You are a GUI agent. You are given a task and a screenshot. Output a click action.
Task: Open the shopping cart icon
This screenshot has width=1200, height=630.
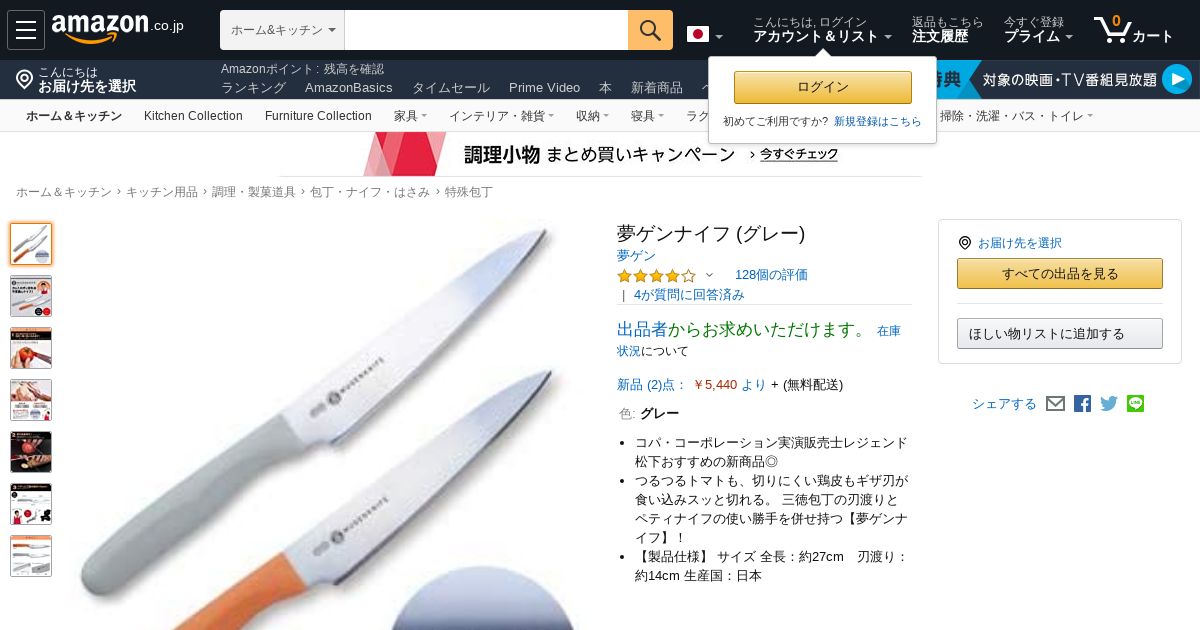(x=1133, y=30)
